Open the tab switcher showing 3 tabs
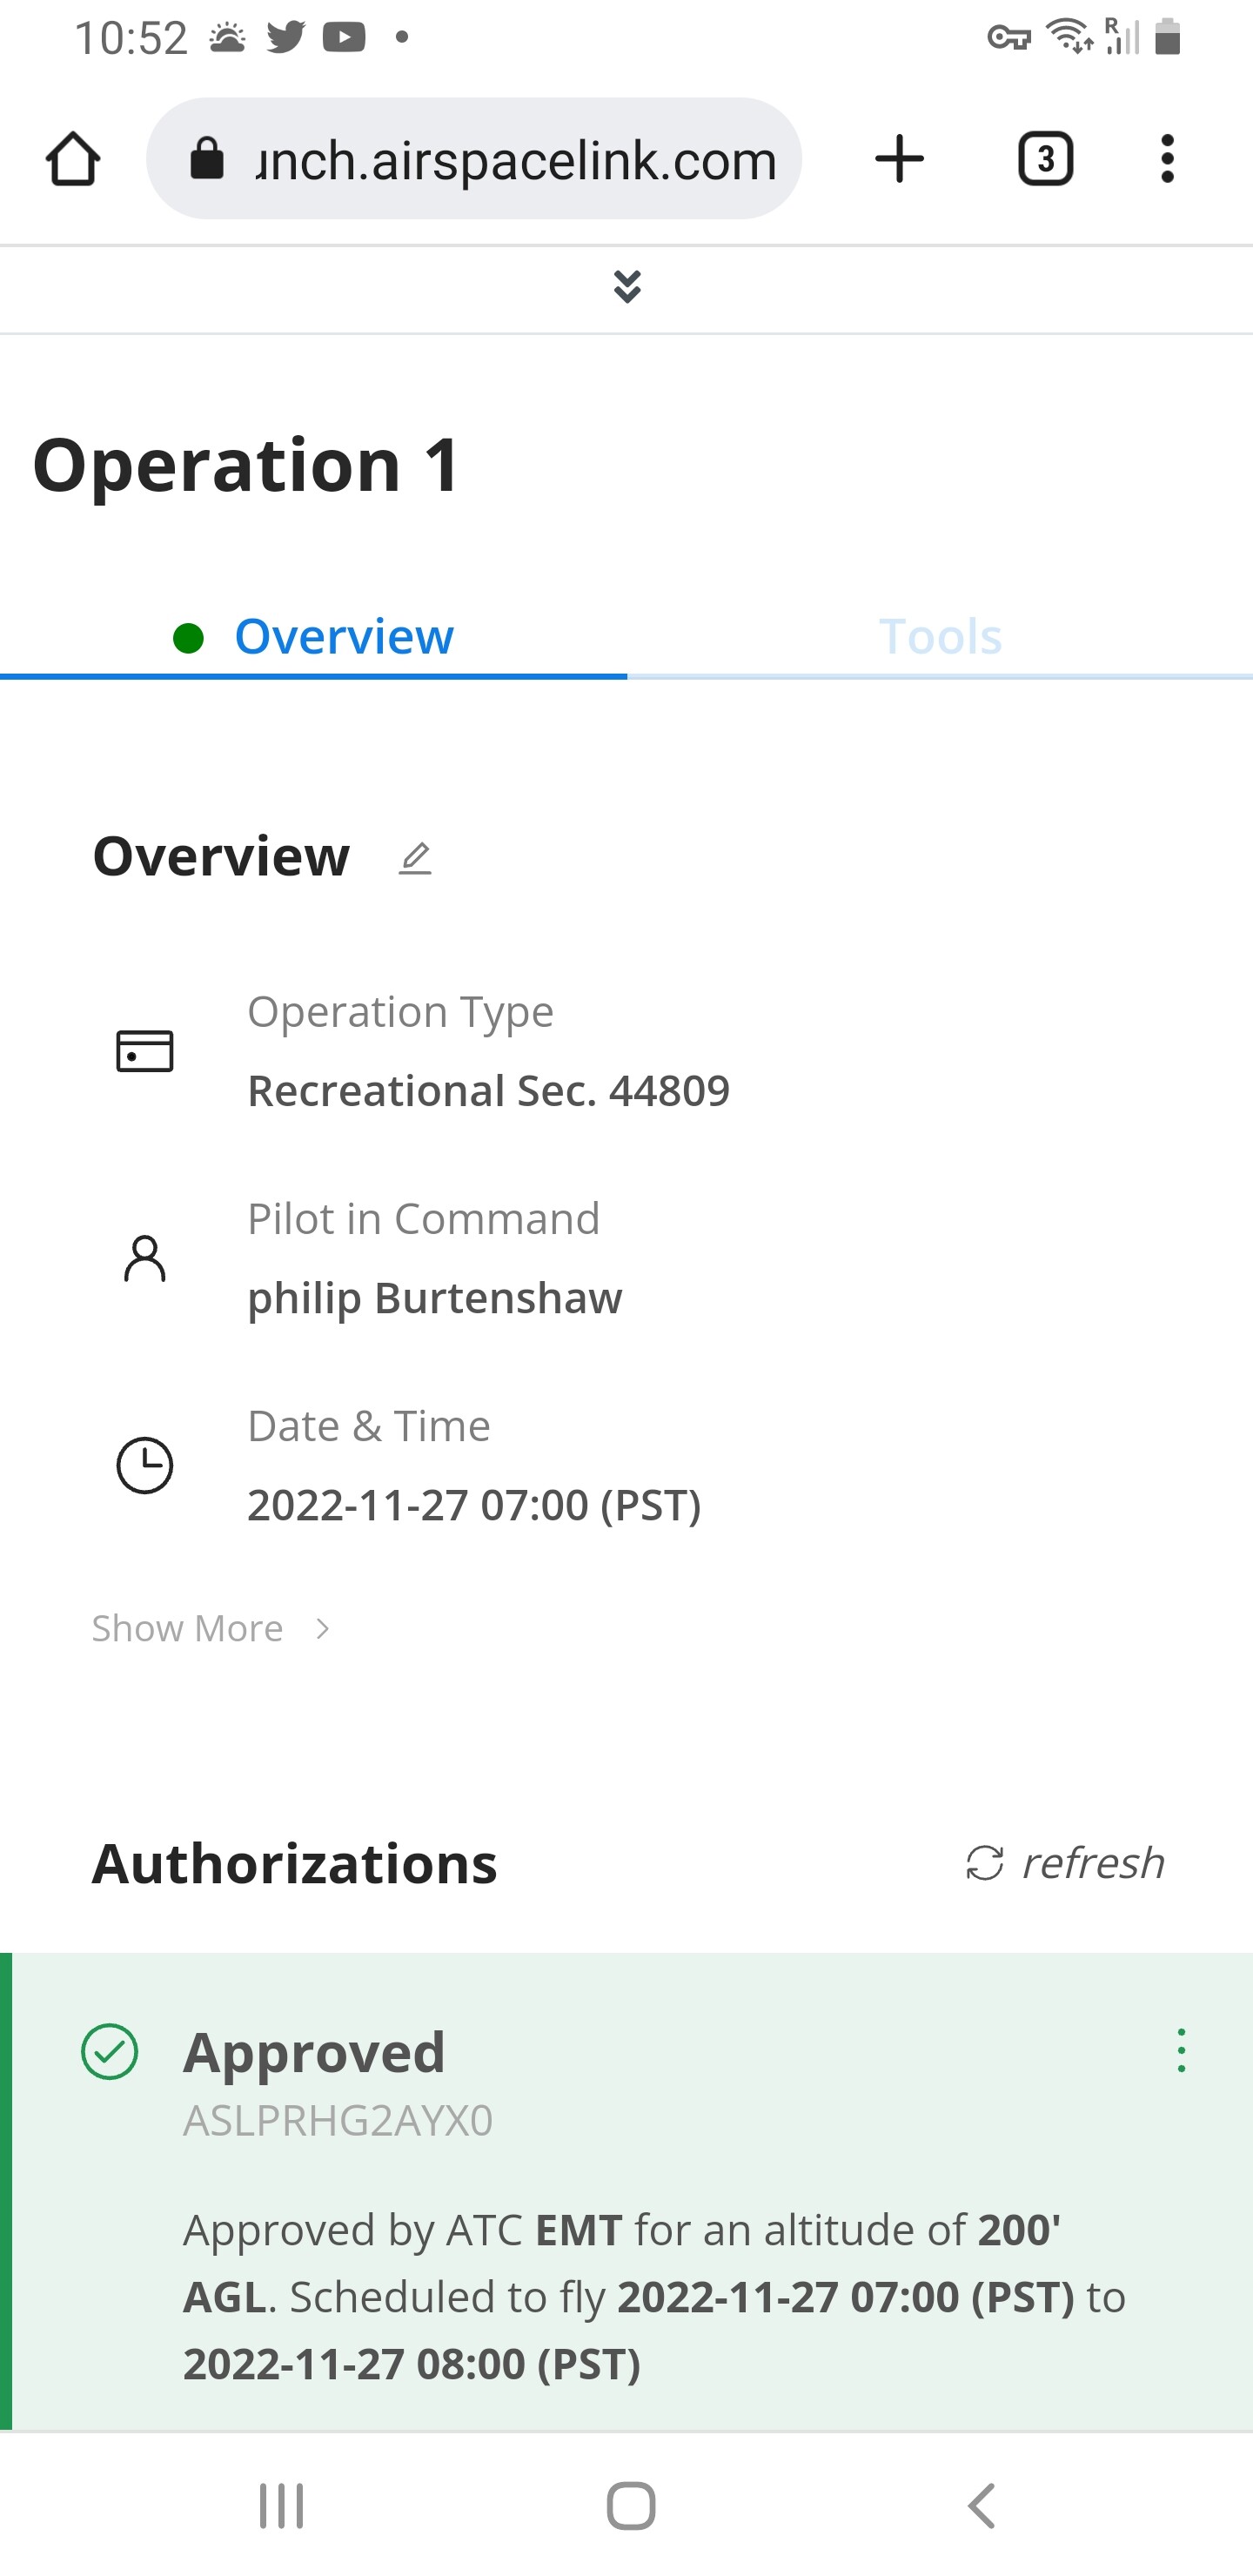Screen dimensions: 1253x2576 [1045, 159]
